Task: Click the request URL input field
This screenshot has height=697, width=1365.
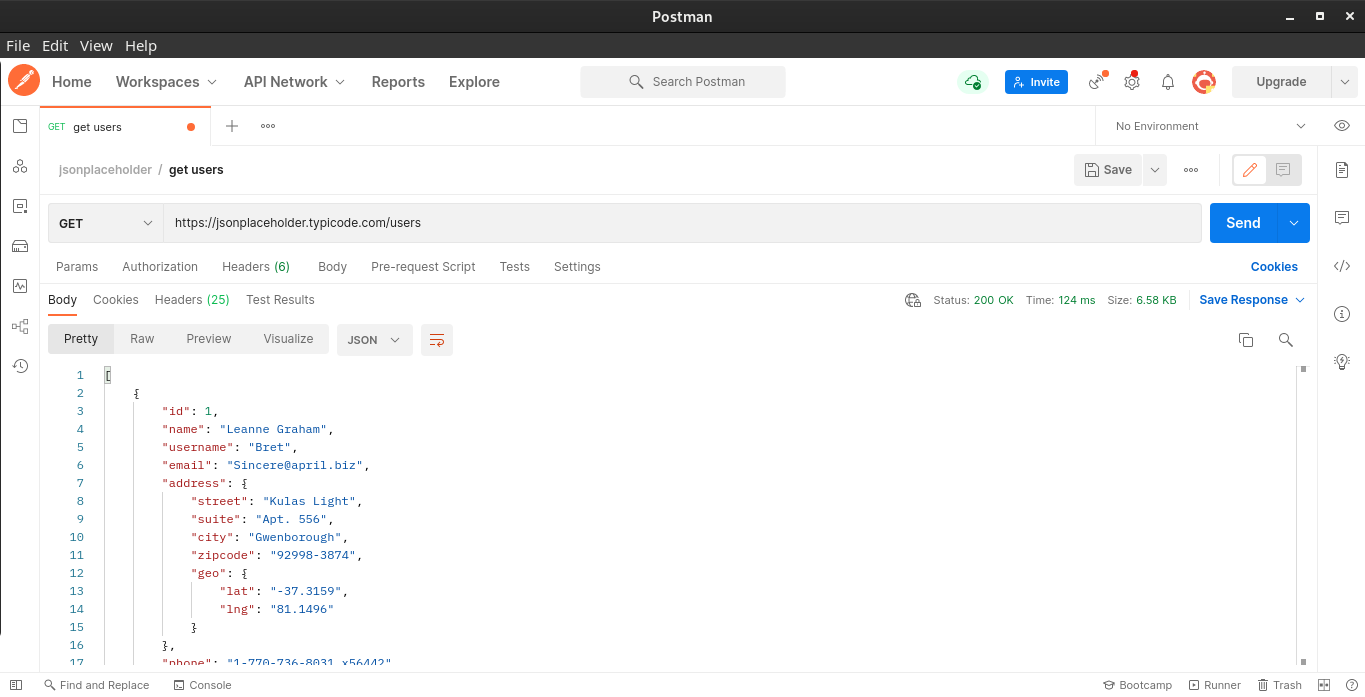Action: (682, 223)
